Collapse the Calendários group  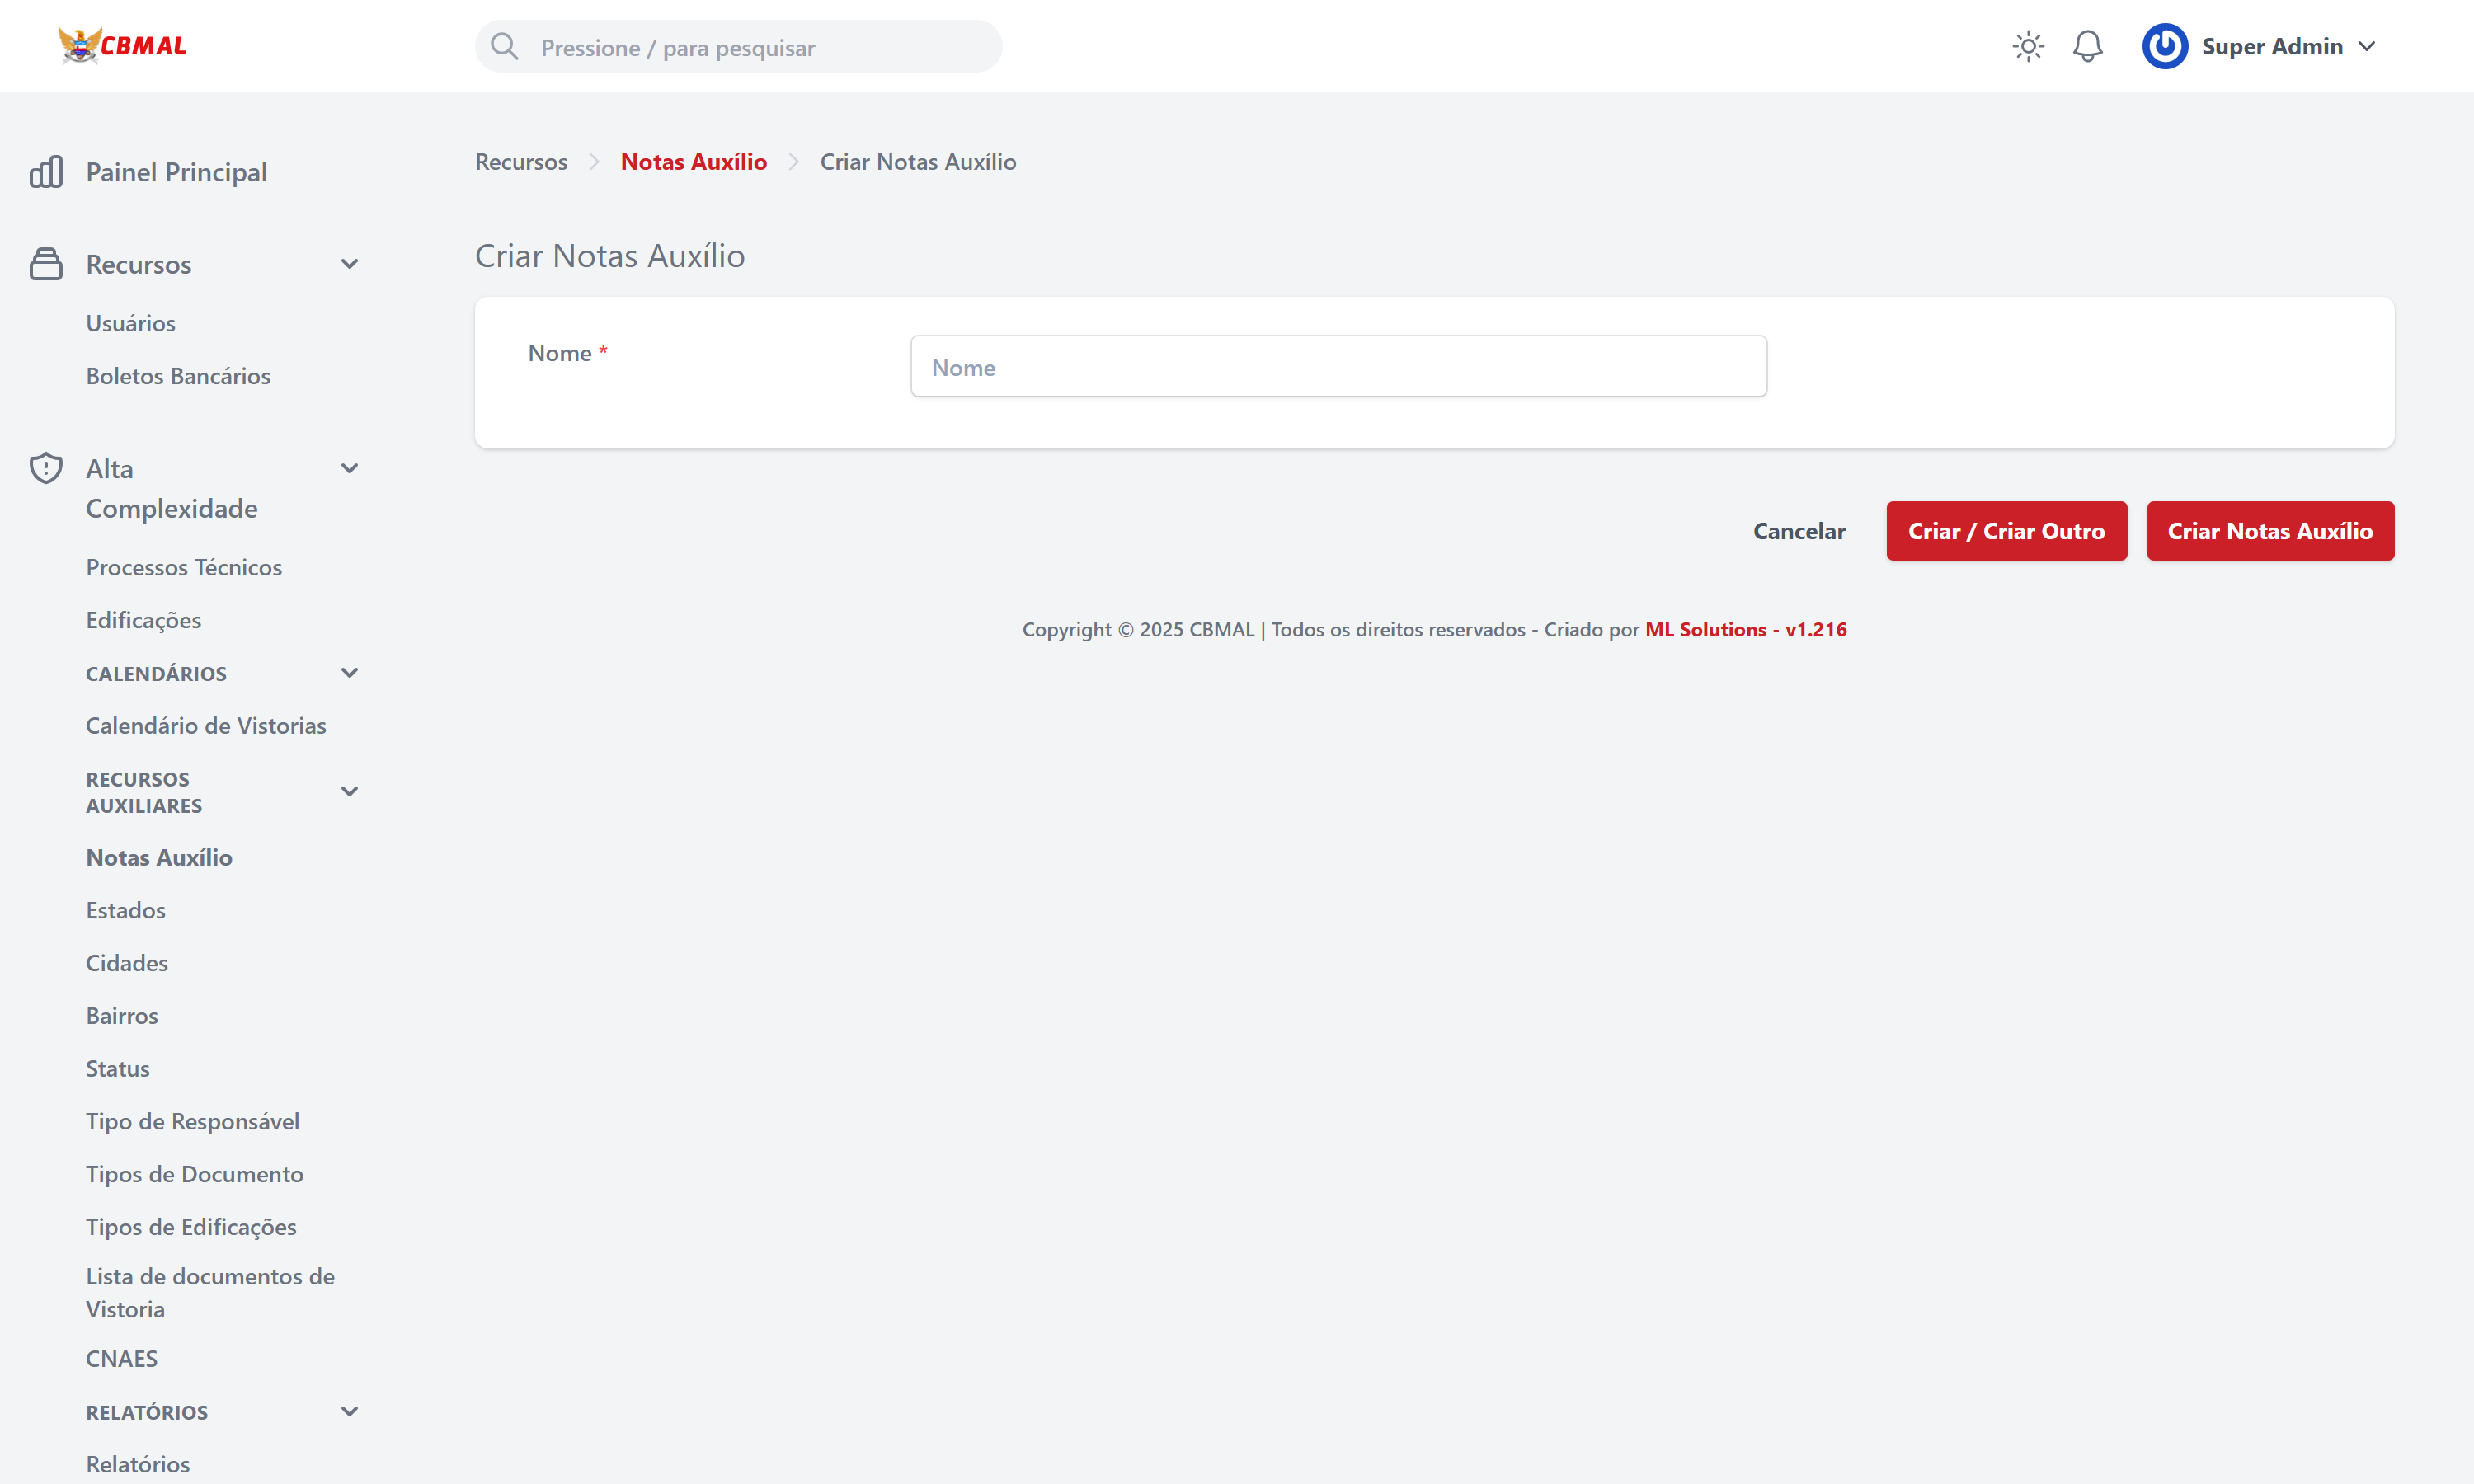(349, 673)
